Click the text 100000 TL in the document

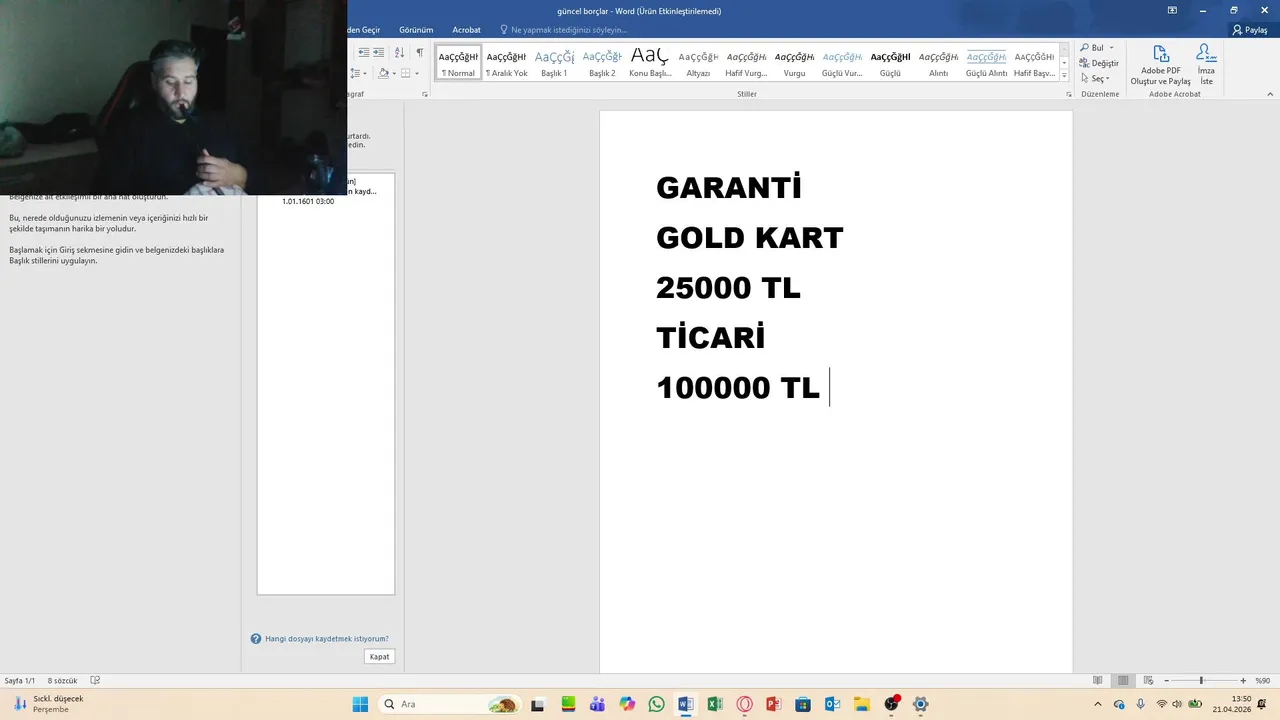click(x=738, y=388)
